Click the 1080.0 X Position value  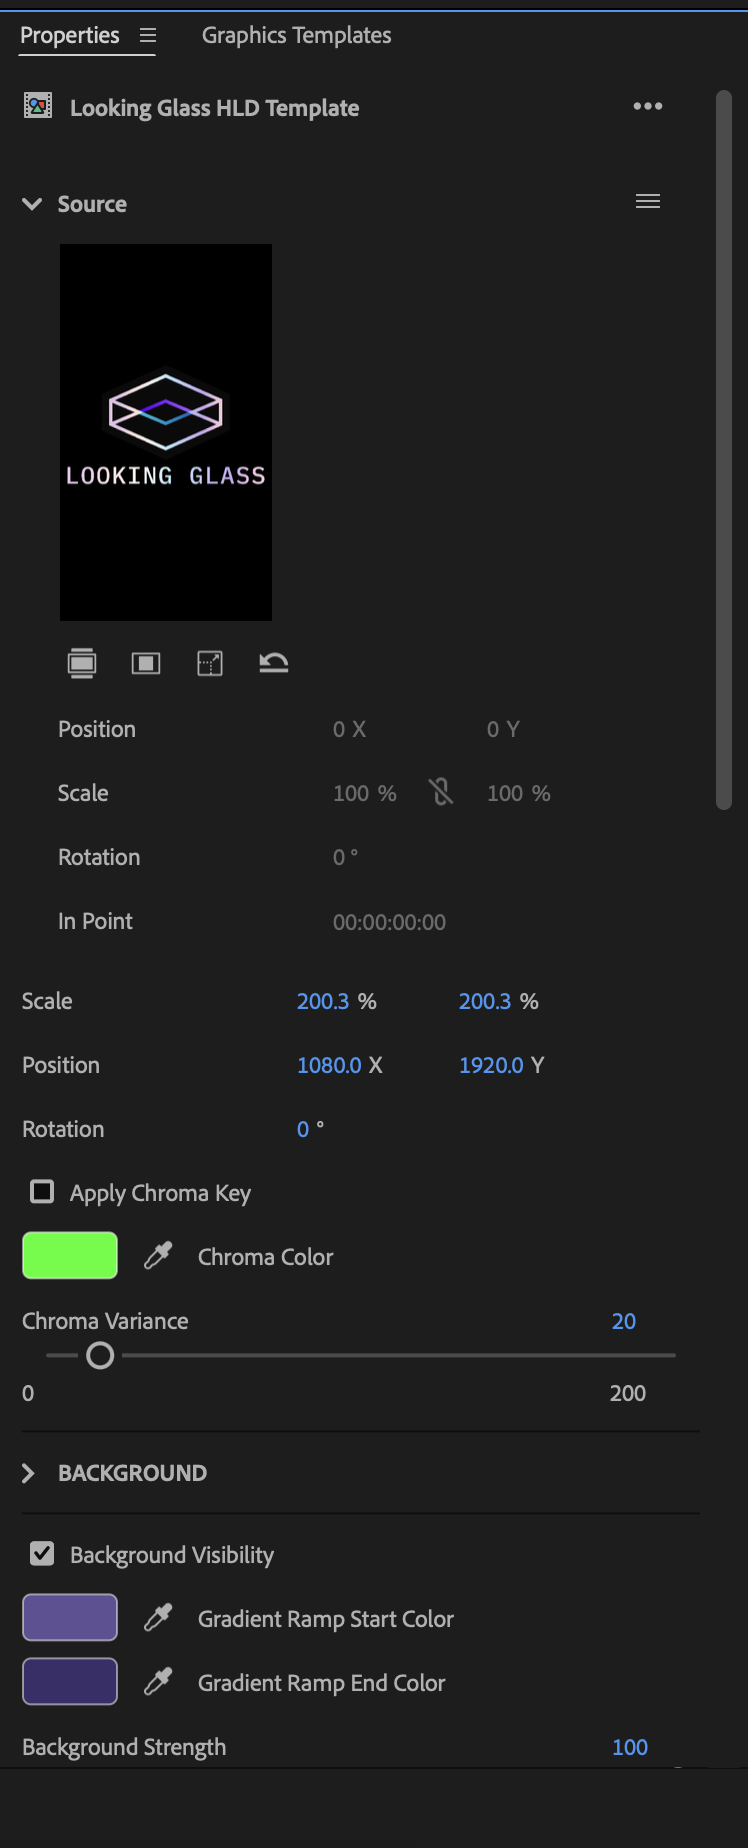pos(329,1065)
